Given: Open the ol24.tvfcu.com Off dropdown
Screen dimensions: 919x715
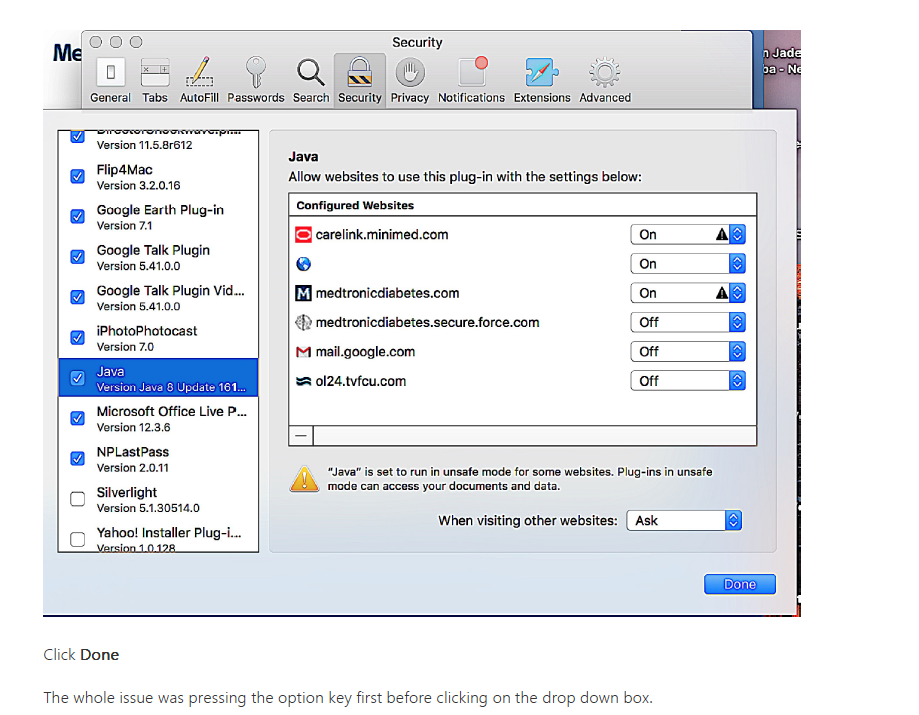Looking at the screenshot, I should [x=687, y=381].
